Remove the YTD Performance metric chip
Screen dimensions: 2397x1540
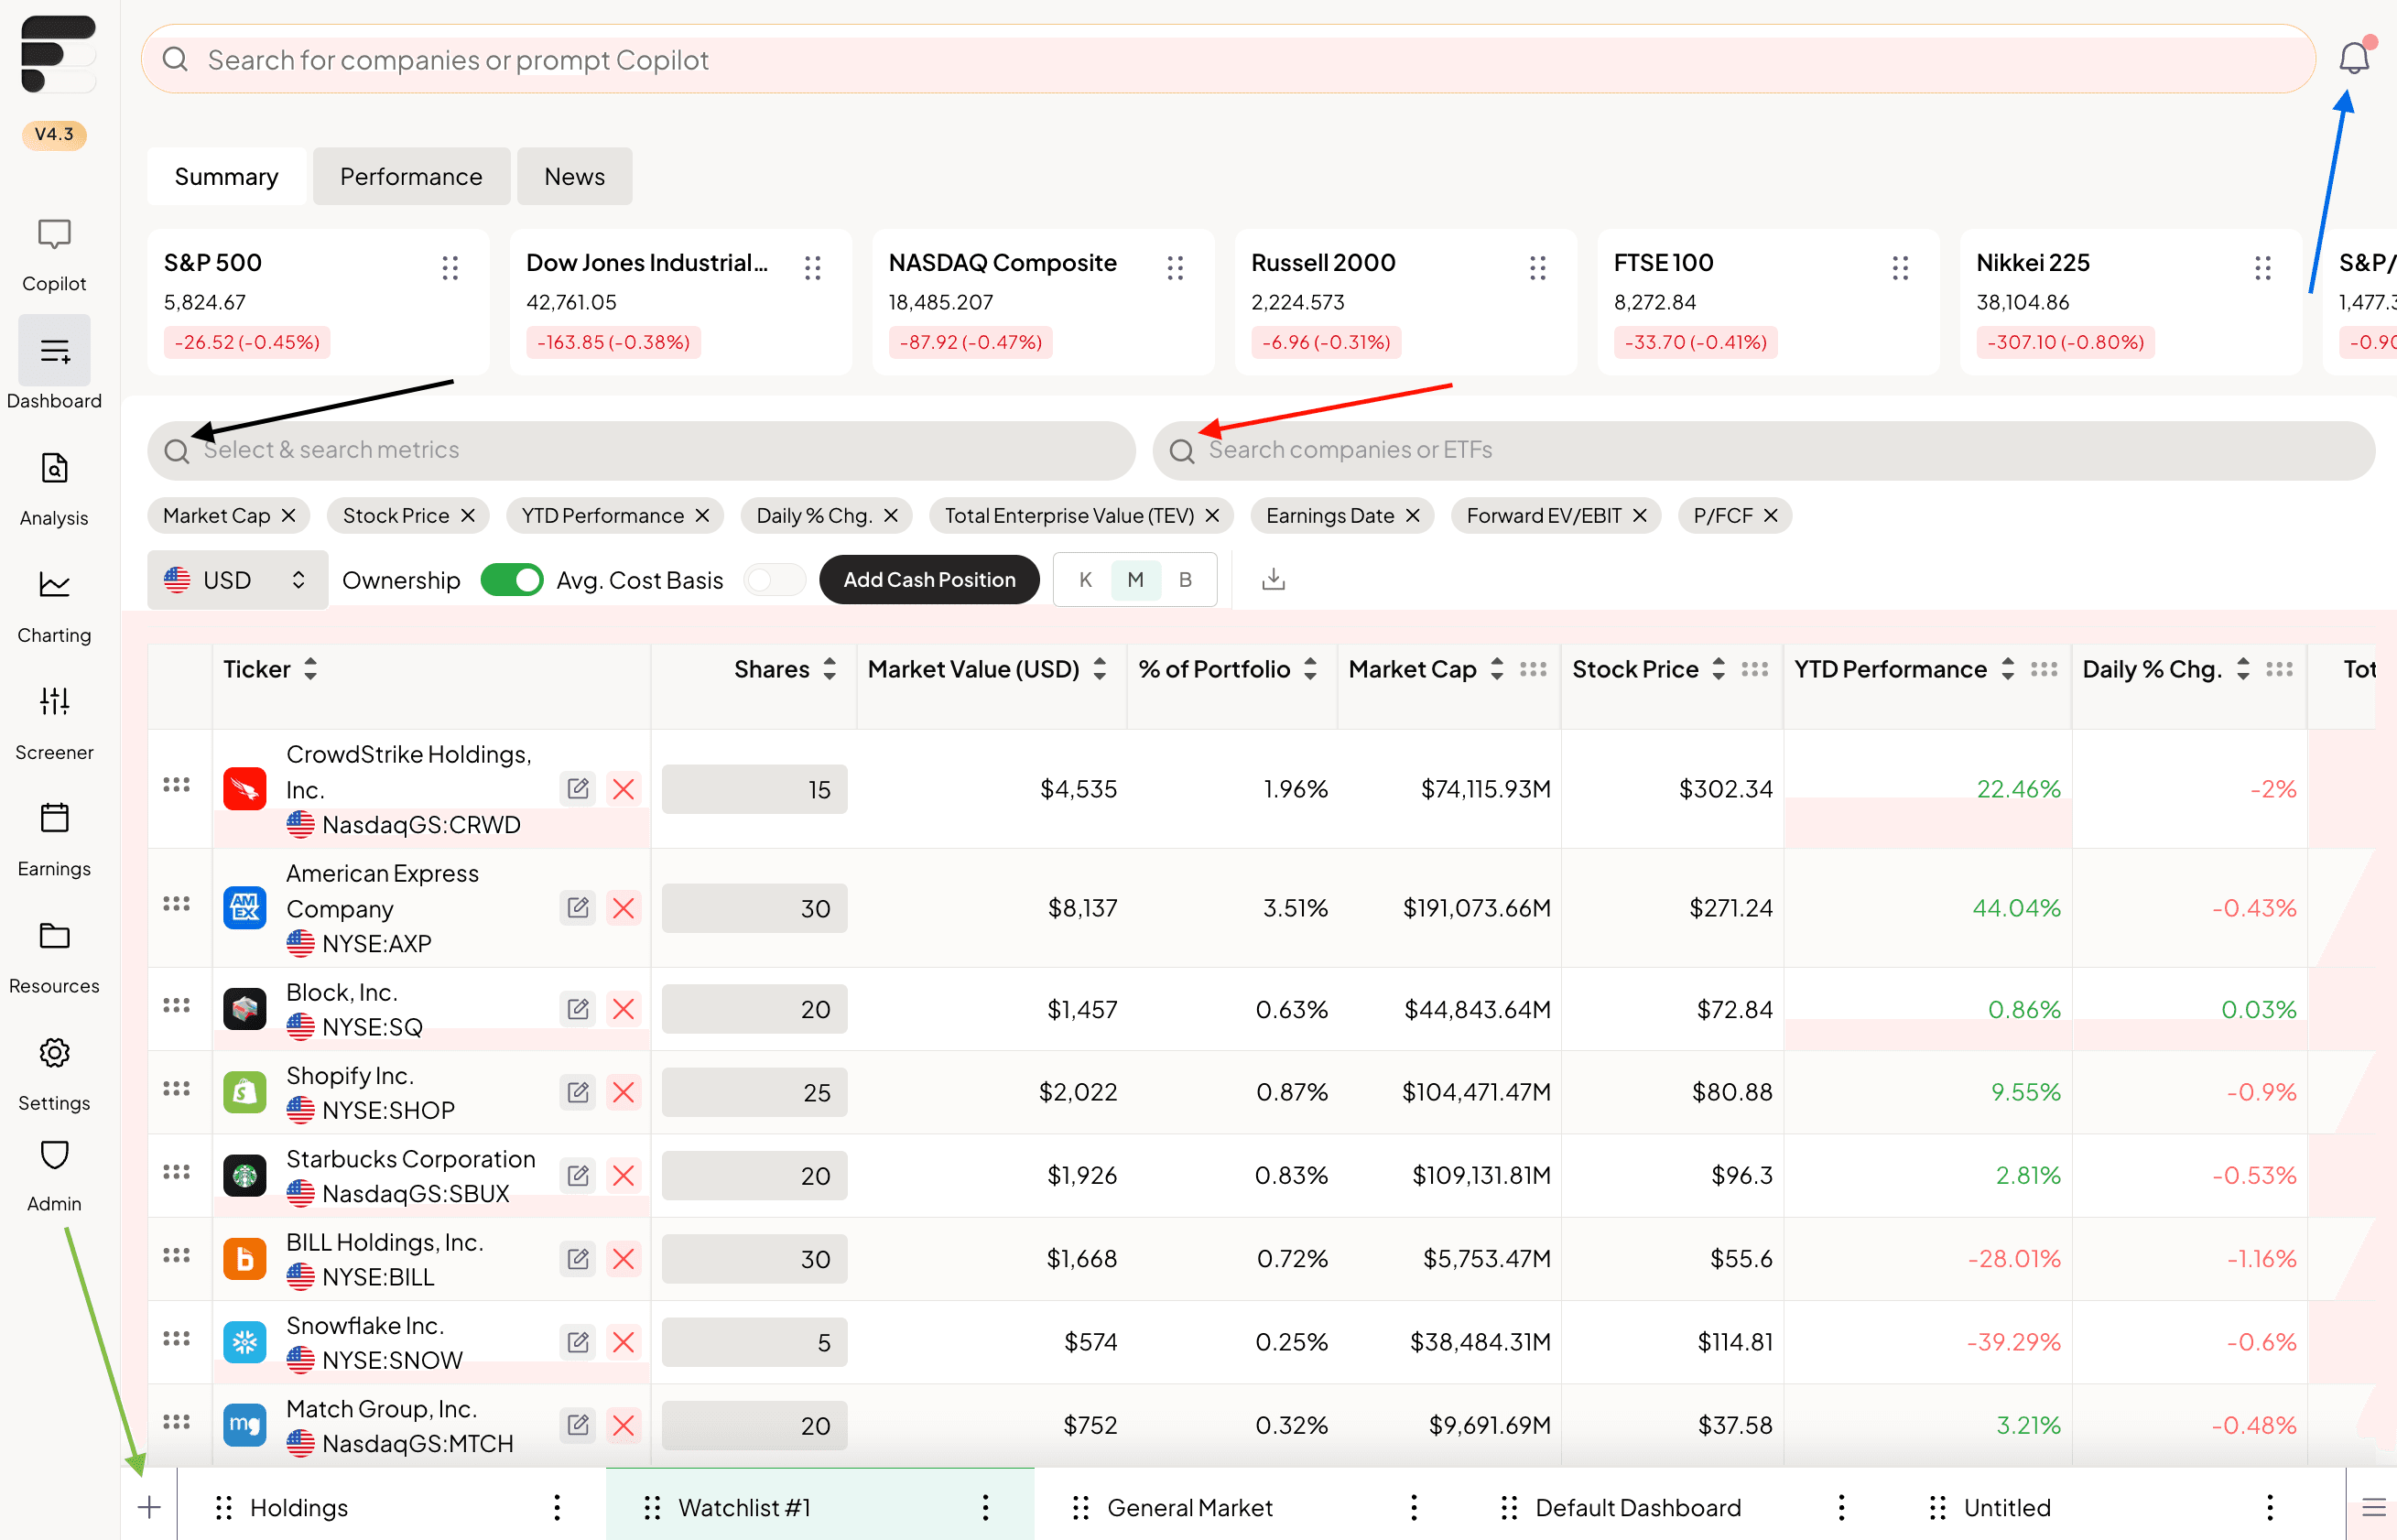[702, 515]
